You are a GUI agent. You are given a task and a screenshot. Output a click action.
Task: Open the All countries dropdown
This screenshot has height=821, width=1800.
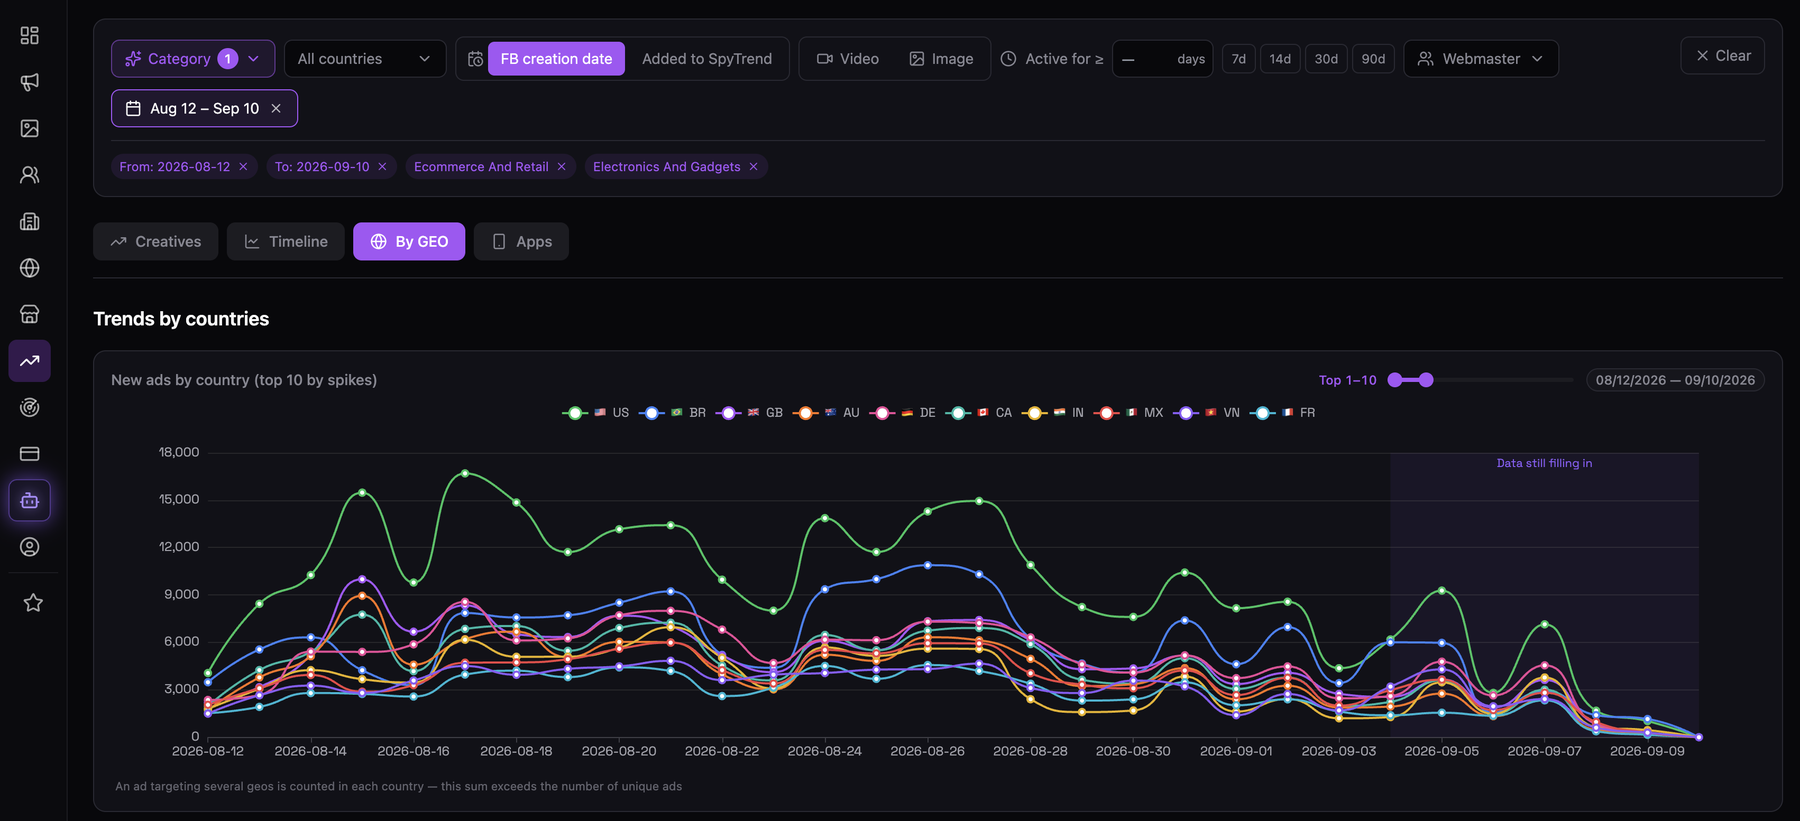coord(365,59)
